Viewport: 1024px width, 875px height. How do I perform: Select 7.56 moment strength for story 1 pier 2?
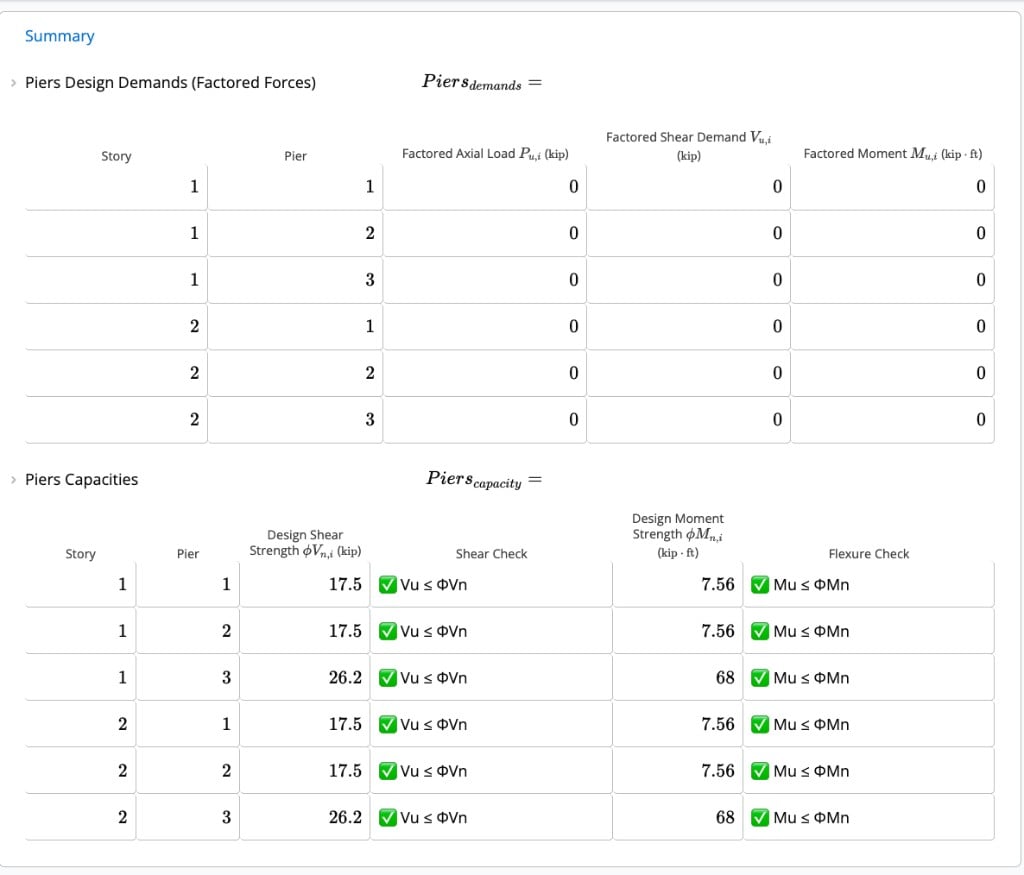718,631
